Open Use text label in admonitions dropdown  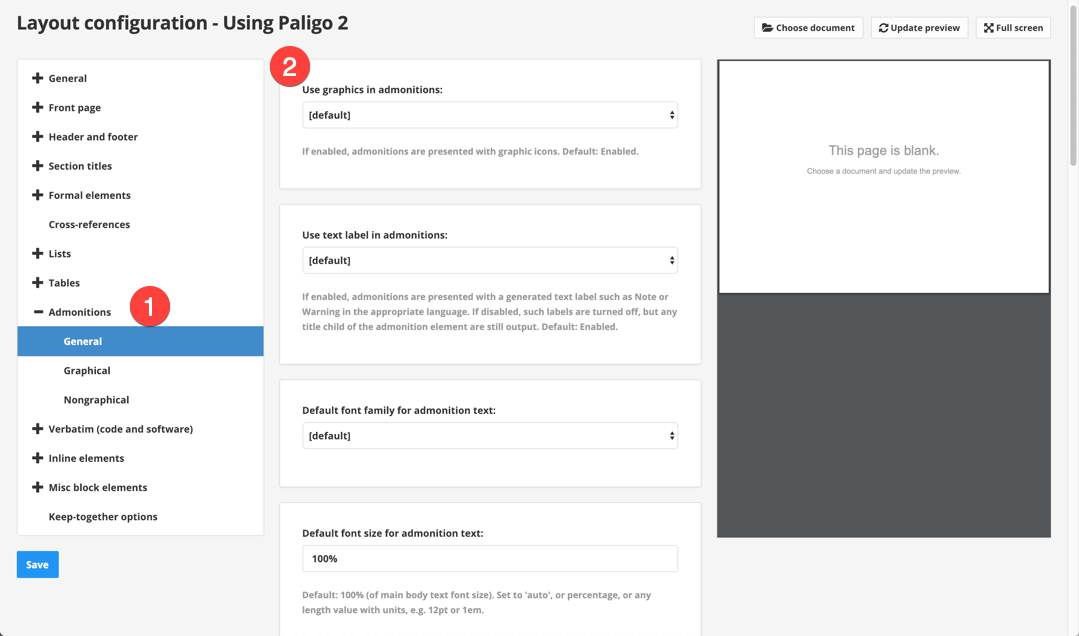(489, 261)
